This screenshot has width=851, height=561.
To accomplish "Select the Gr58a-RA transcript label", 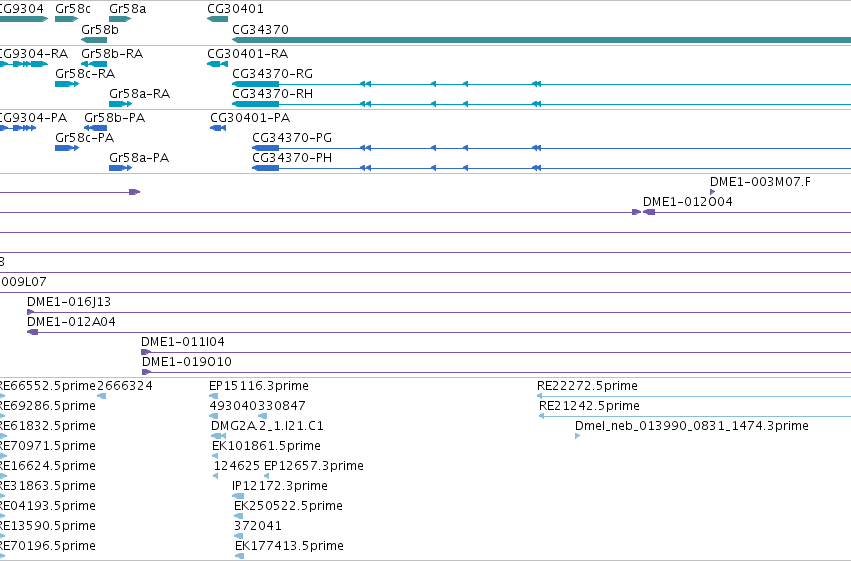I will [x=139, y=94].
